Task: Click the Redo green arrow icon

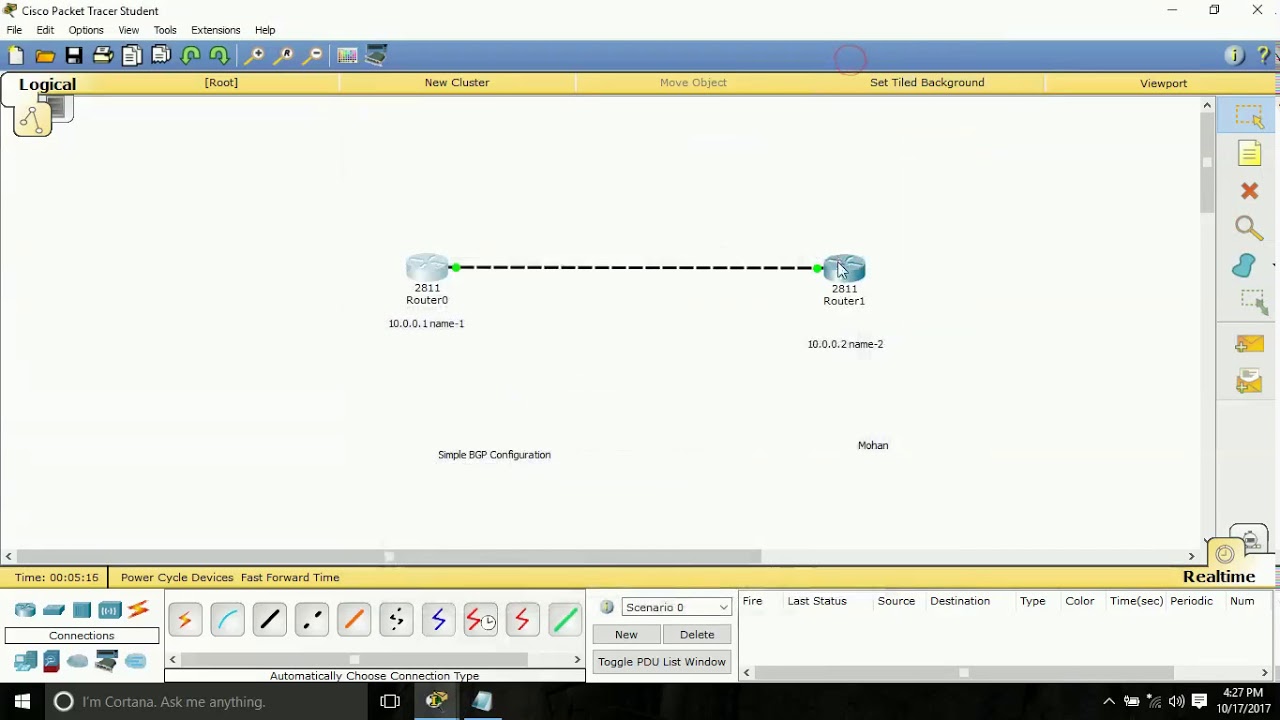Action: click(x=219, y=56)
